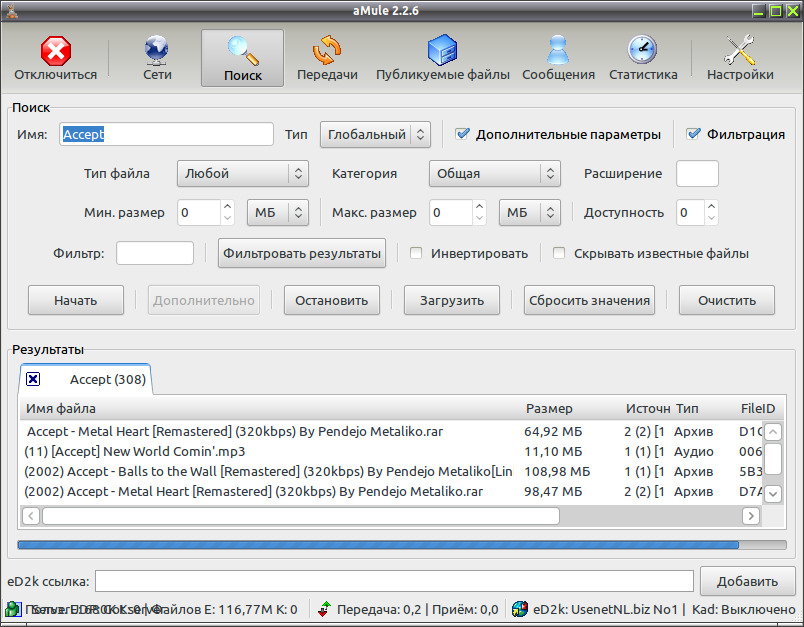804x627 pixels.
Task: Click the red Отключиться disconnect icon
Action: [55, 51]
